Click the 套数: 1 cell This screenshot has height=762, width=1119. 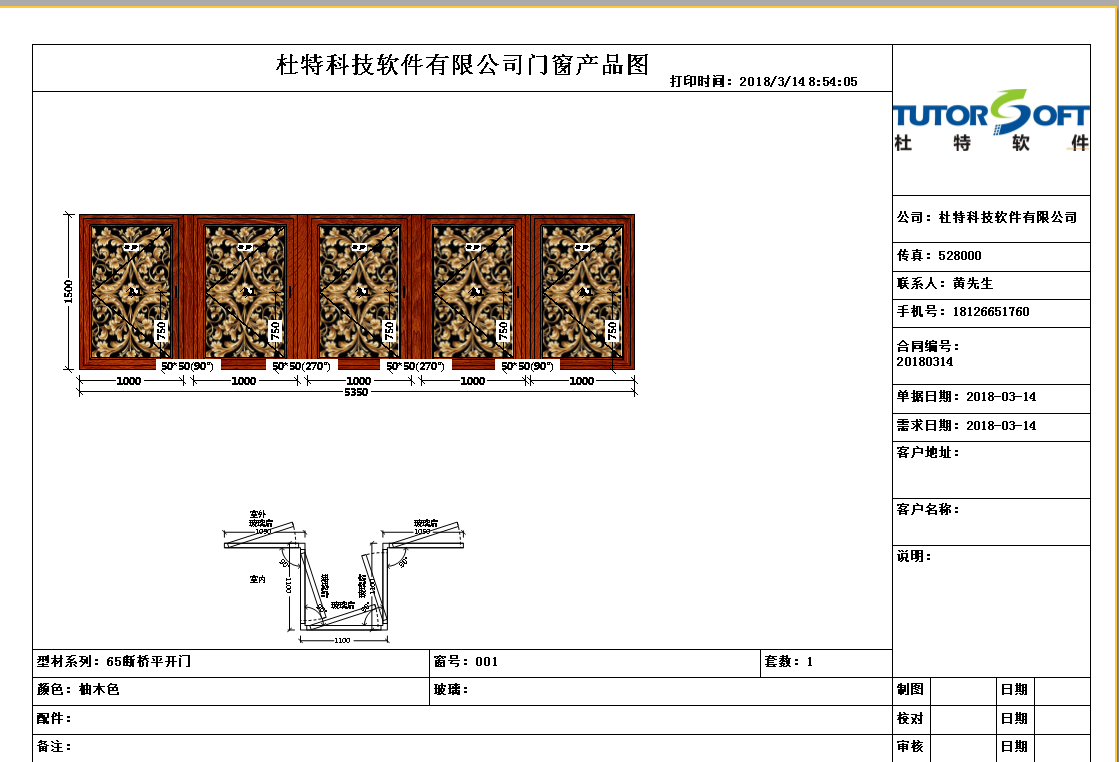(x=826, y=663)
